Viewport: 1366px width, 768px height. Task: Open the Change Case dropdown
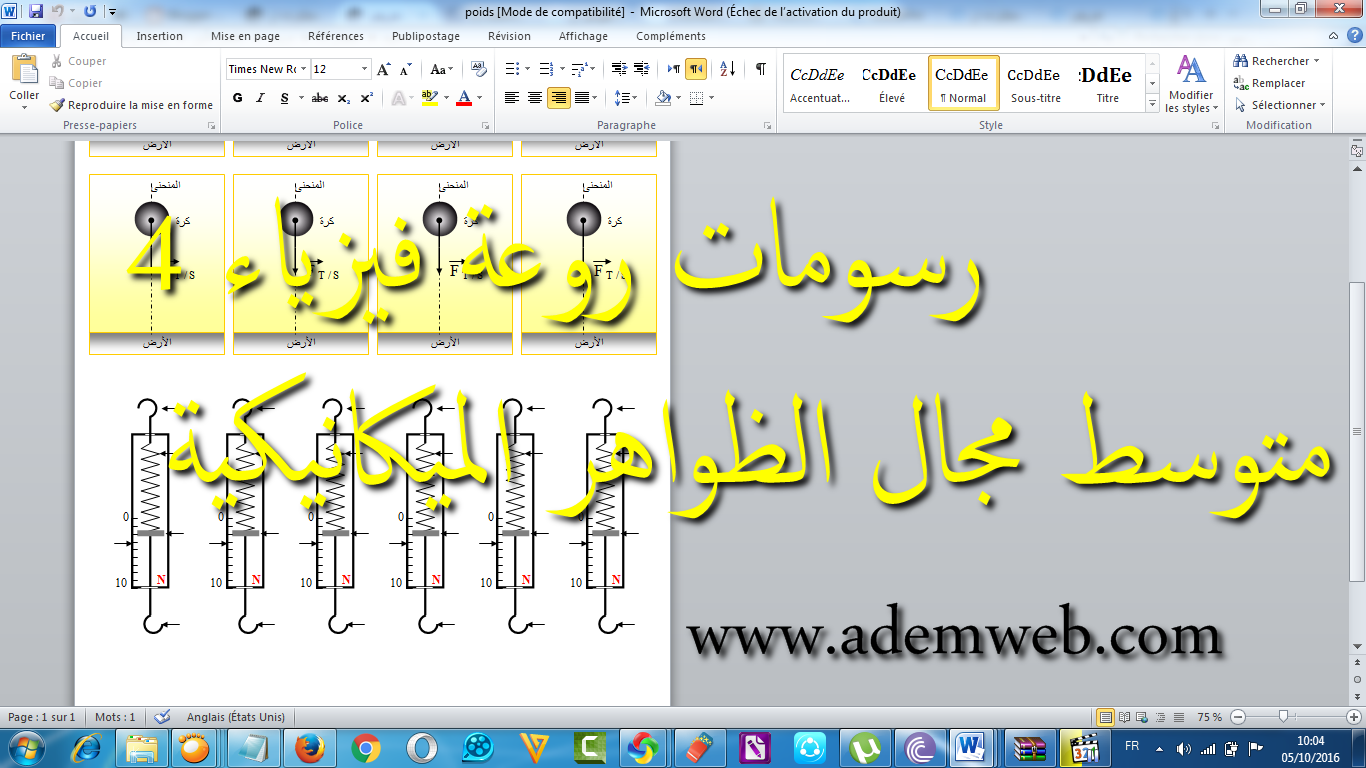coord(441,69)
